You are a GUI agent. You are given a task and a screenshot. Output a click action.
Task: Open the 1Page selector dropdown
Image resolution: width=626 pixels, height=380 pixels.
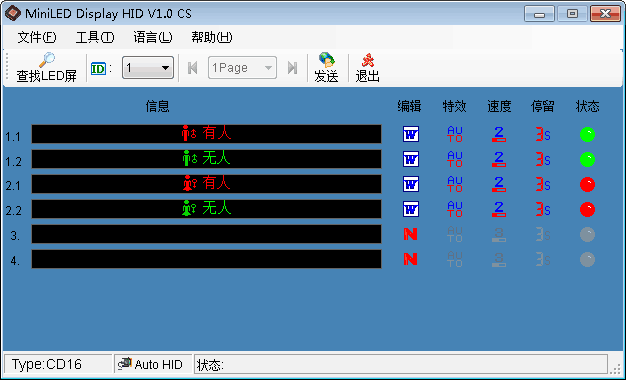242,67
